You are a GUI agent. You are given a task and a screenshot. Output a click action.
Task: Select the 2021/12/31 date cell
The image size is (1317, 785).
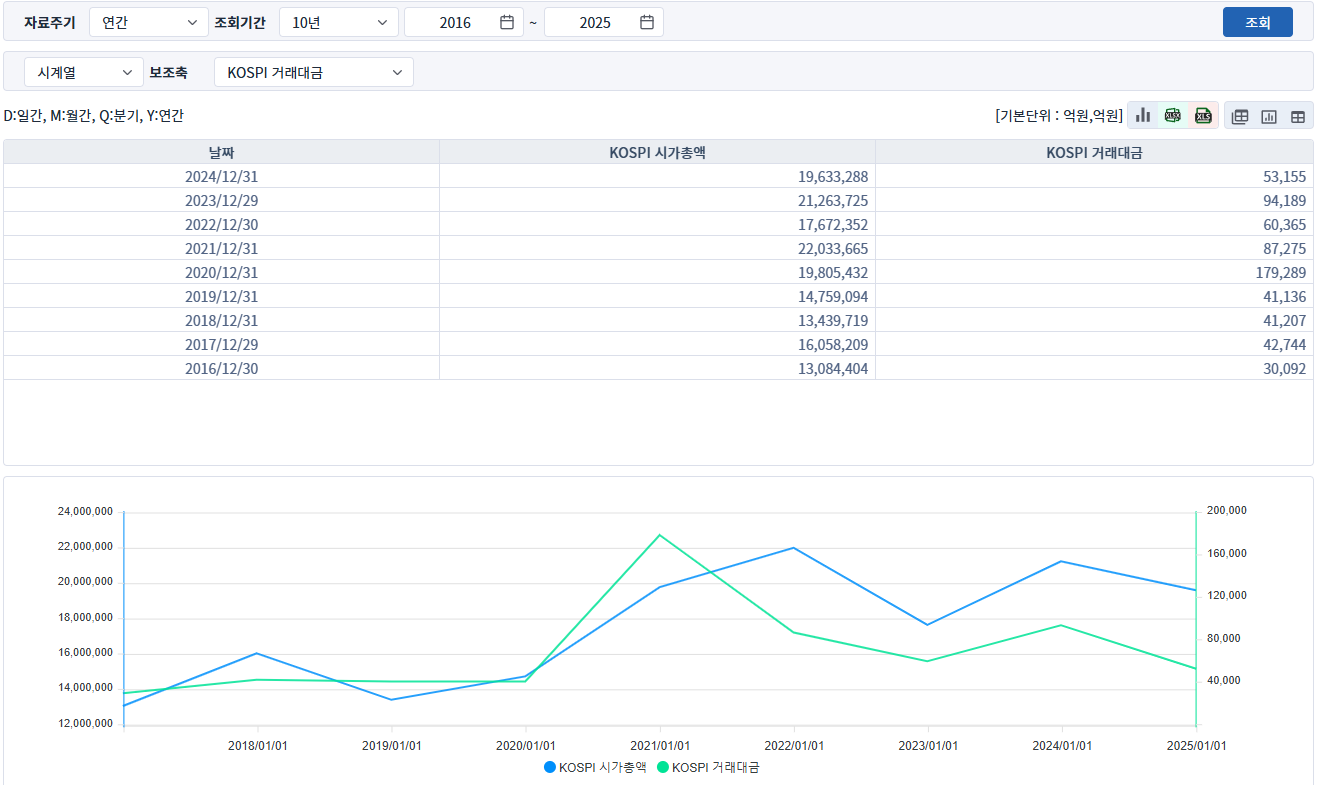221,248
